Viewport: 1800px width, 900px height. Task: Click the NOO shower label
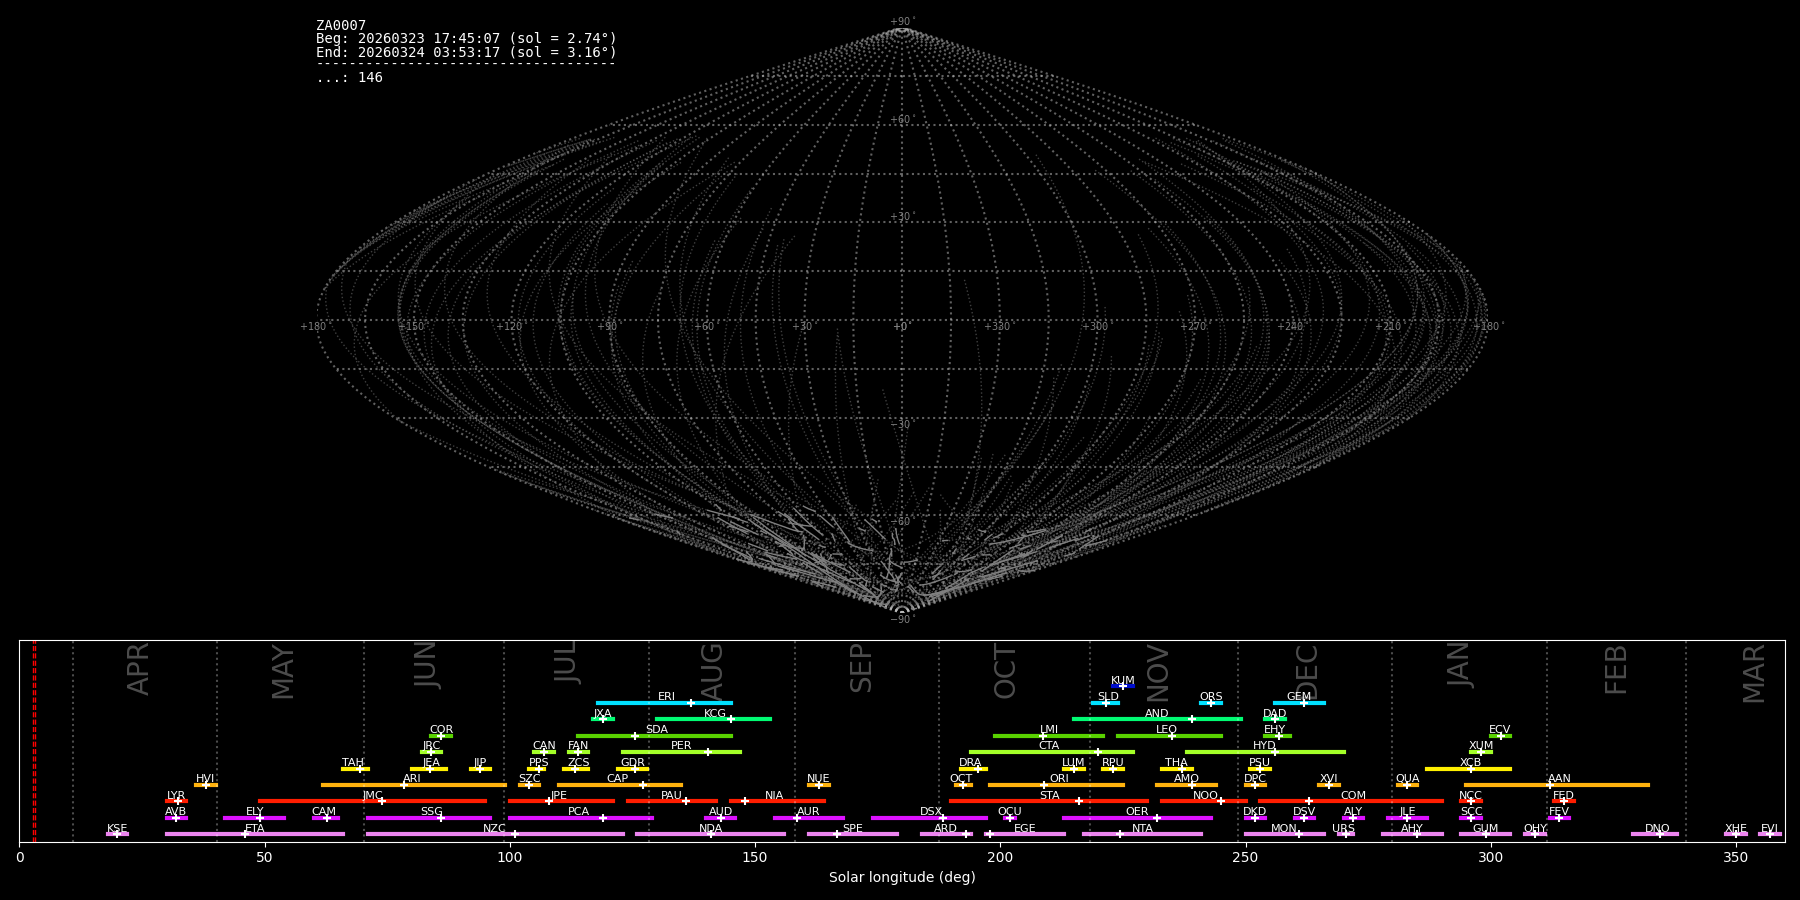(1206, 796)
